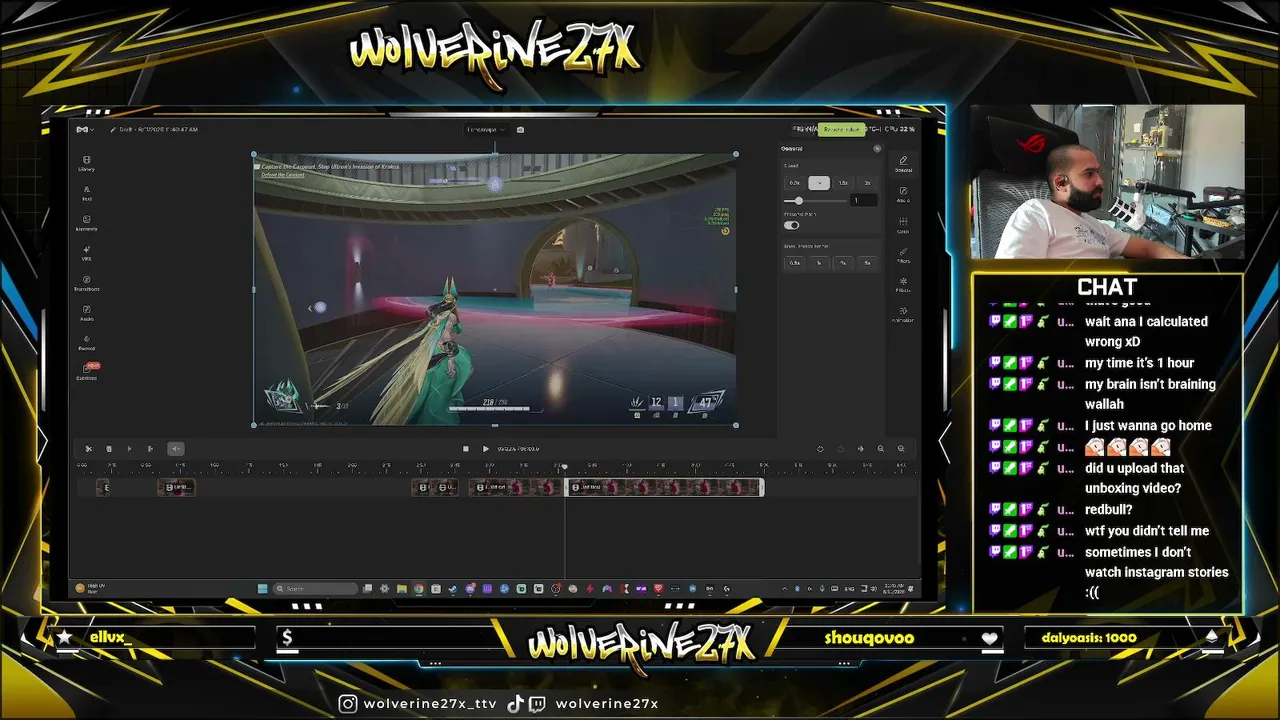Viewport: 1280px width, 720px height.
Task: Click the bottom-right corner handle of the preview
Action: point(736,425)
